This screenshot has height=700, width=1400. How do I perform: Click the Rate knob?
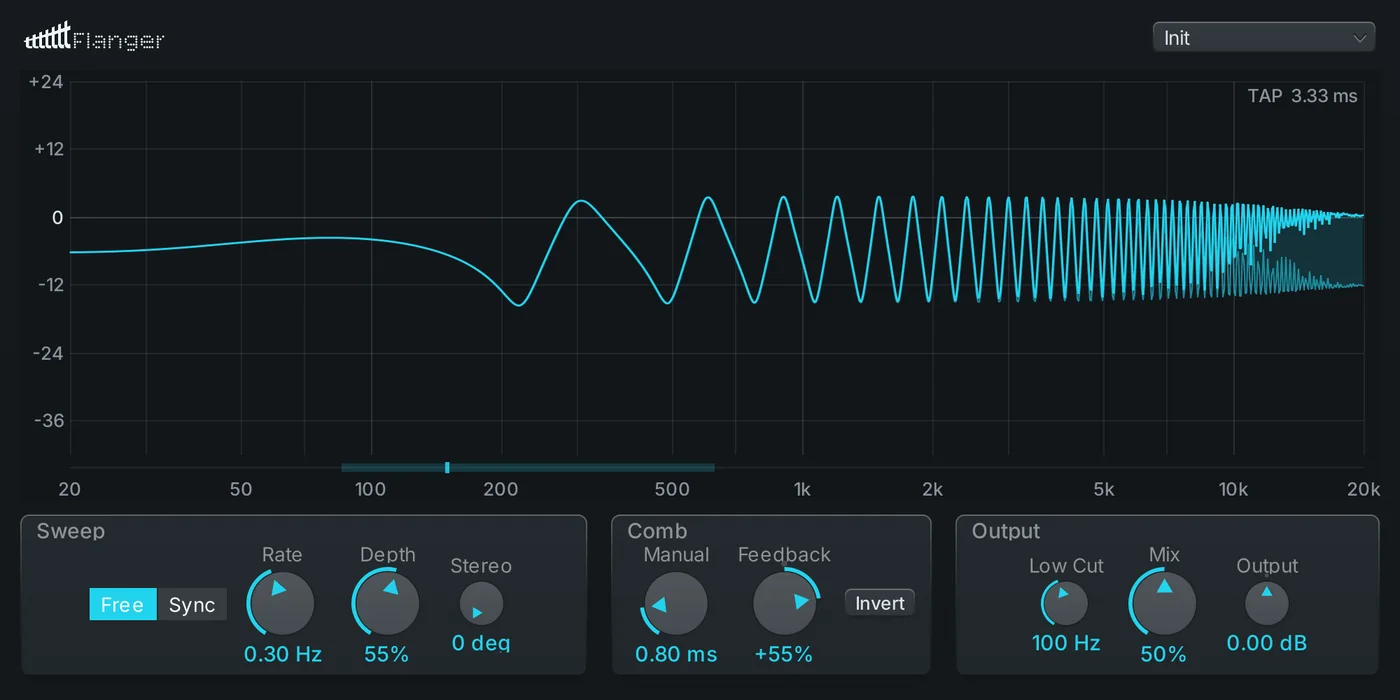coord(282,603)
